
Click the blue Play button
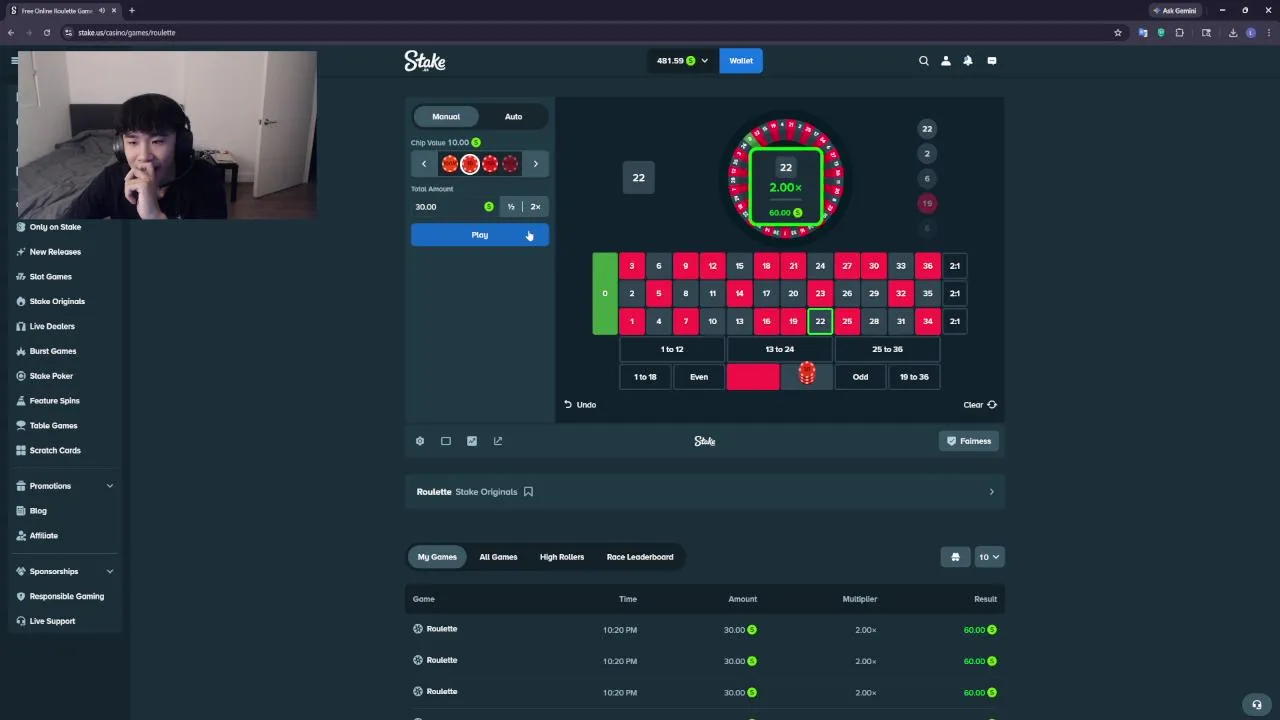pos(480,235)
